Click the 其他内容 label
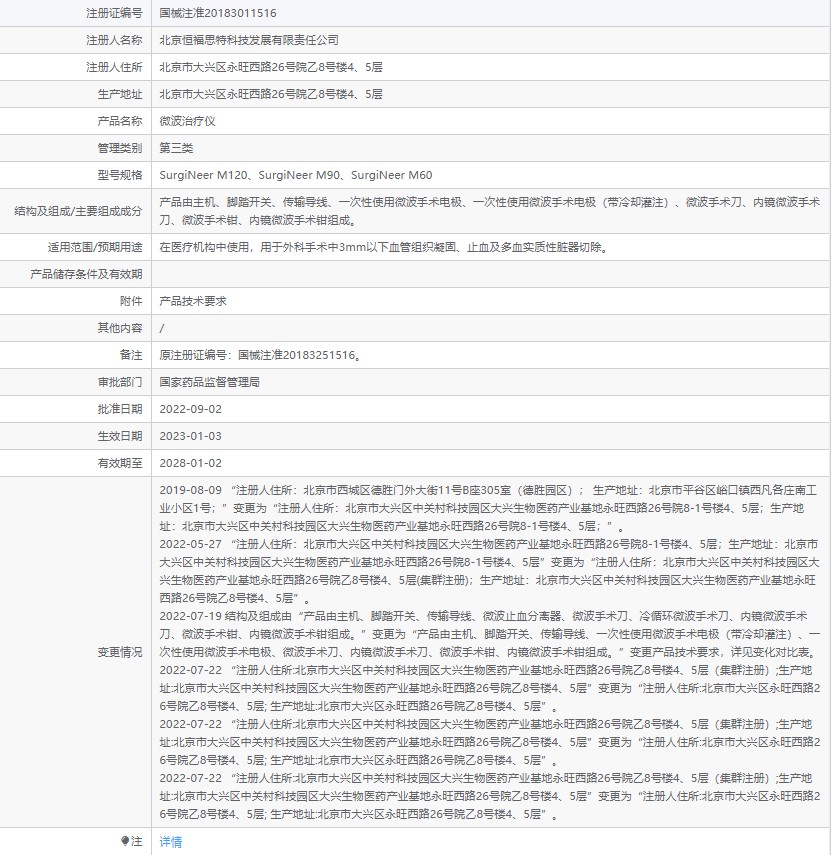Screen dimensions: 831x855 point(120,328)
